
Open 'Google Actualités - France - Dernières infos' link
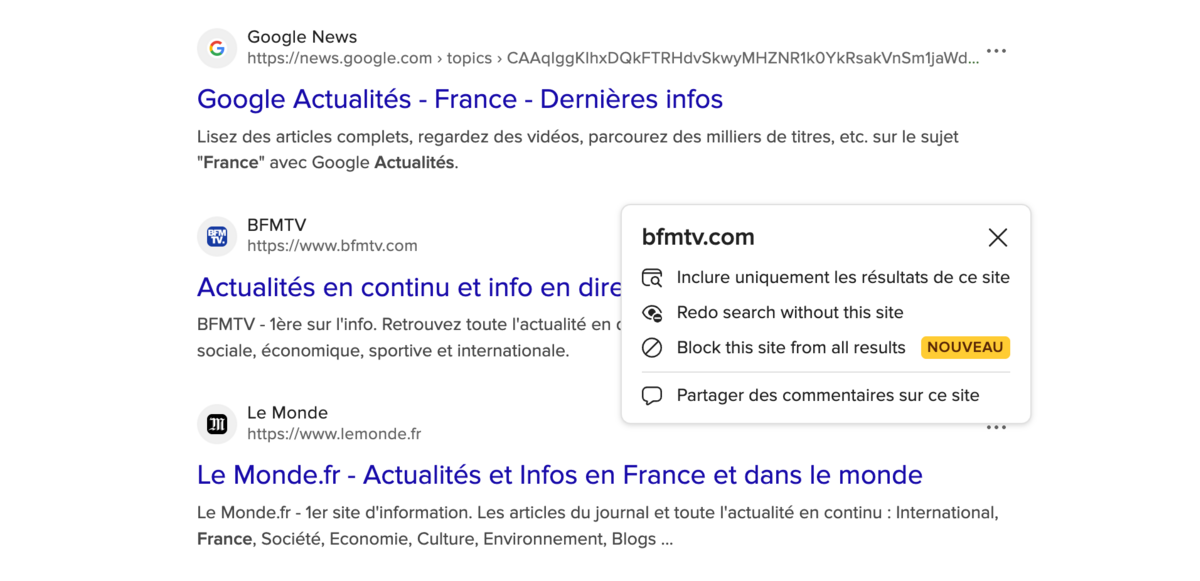tap(460, 99)
